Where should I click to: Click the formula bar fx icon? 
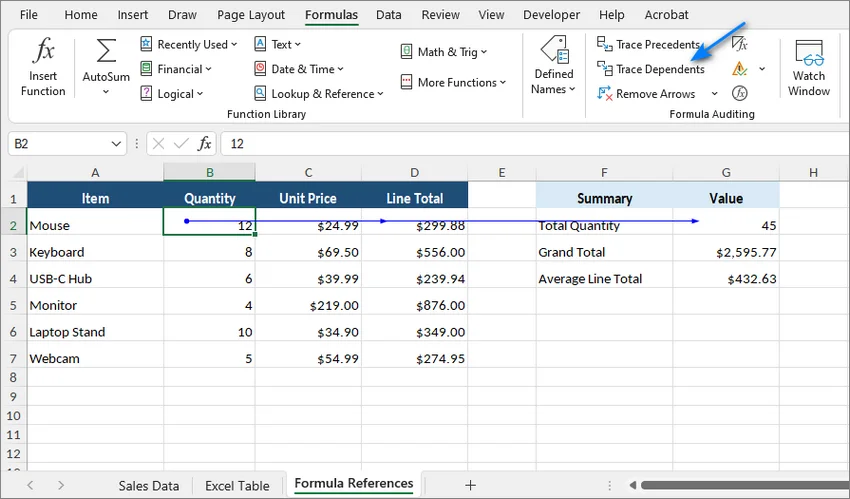point(204,144)
